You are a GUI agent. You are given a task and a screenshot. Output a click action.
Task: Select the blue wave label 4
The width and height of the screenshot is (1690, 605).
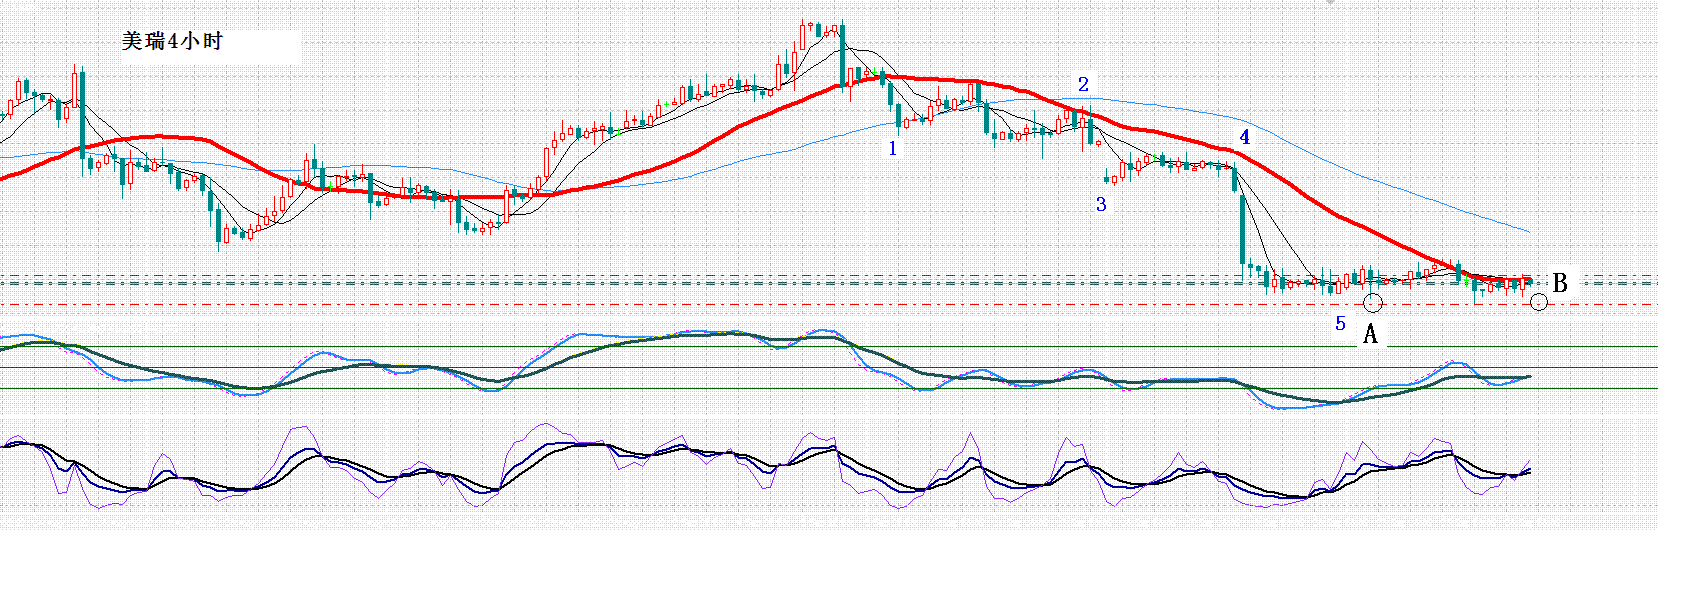(1245, 137)
